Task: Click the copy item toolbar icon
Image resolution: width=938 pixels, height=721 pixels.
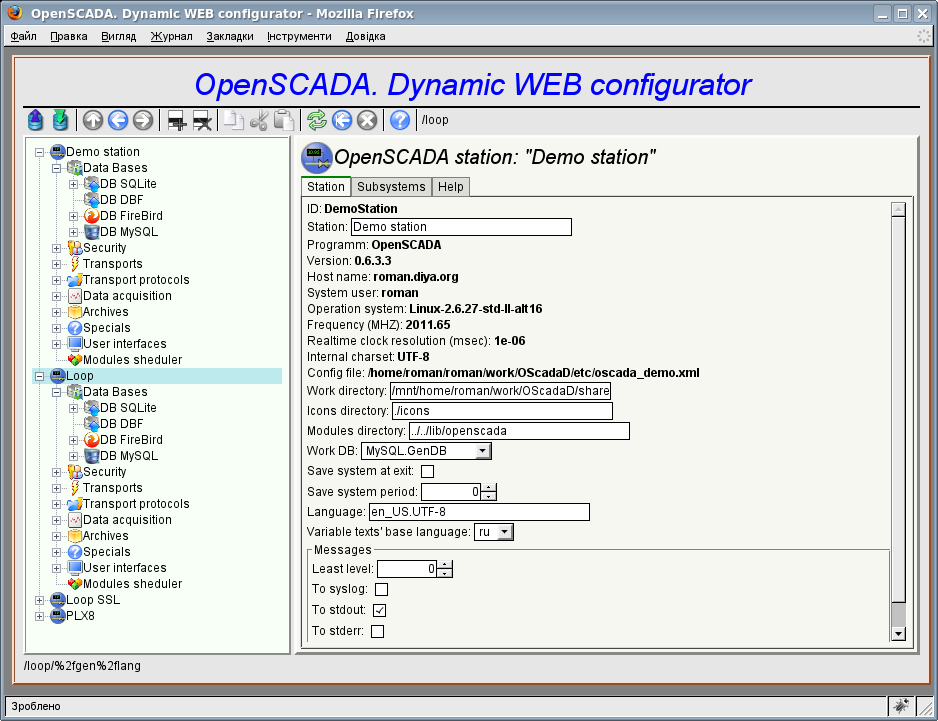Action: point(234,120)
